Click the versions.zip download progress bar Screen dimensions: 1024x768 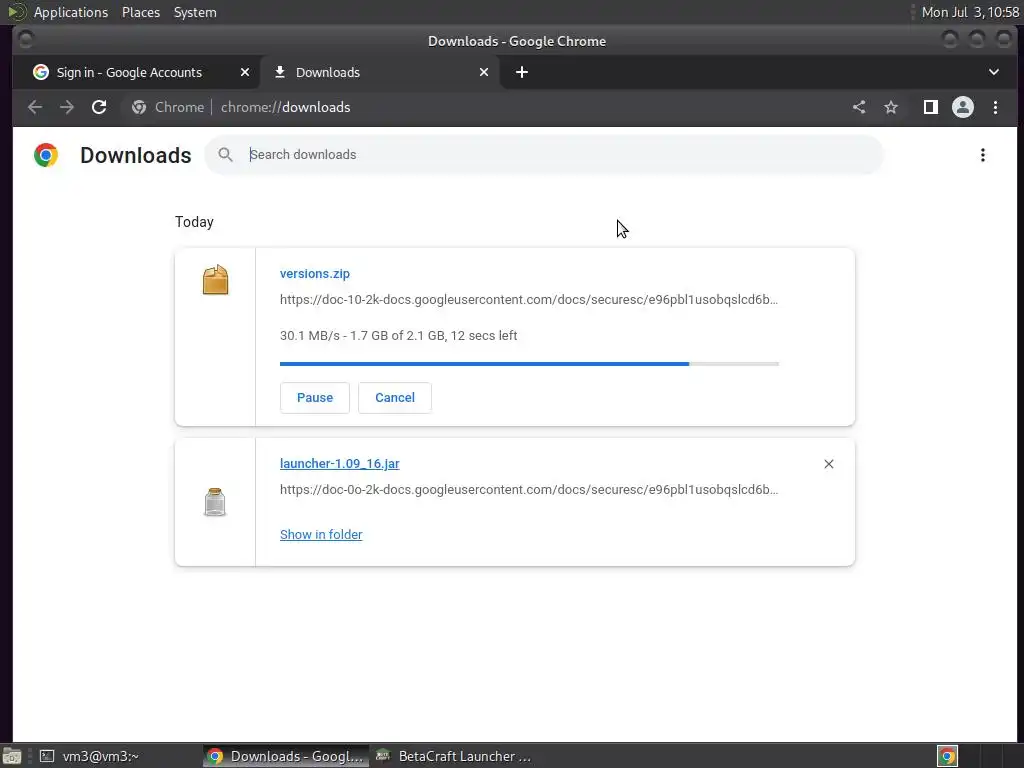click(529, 364)
